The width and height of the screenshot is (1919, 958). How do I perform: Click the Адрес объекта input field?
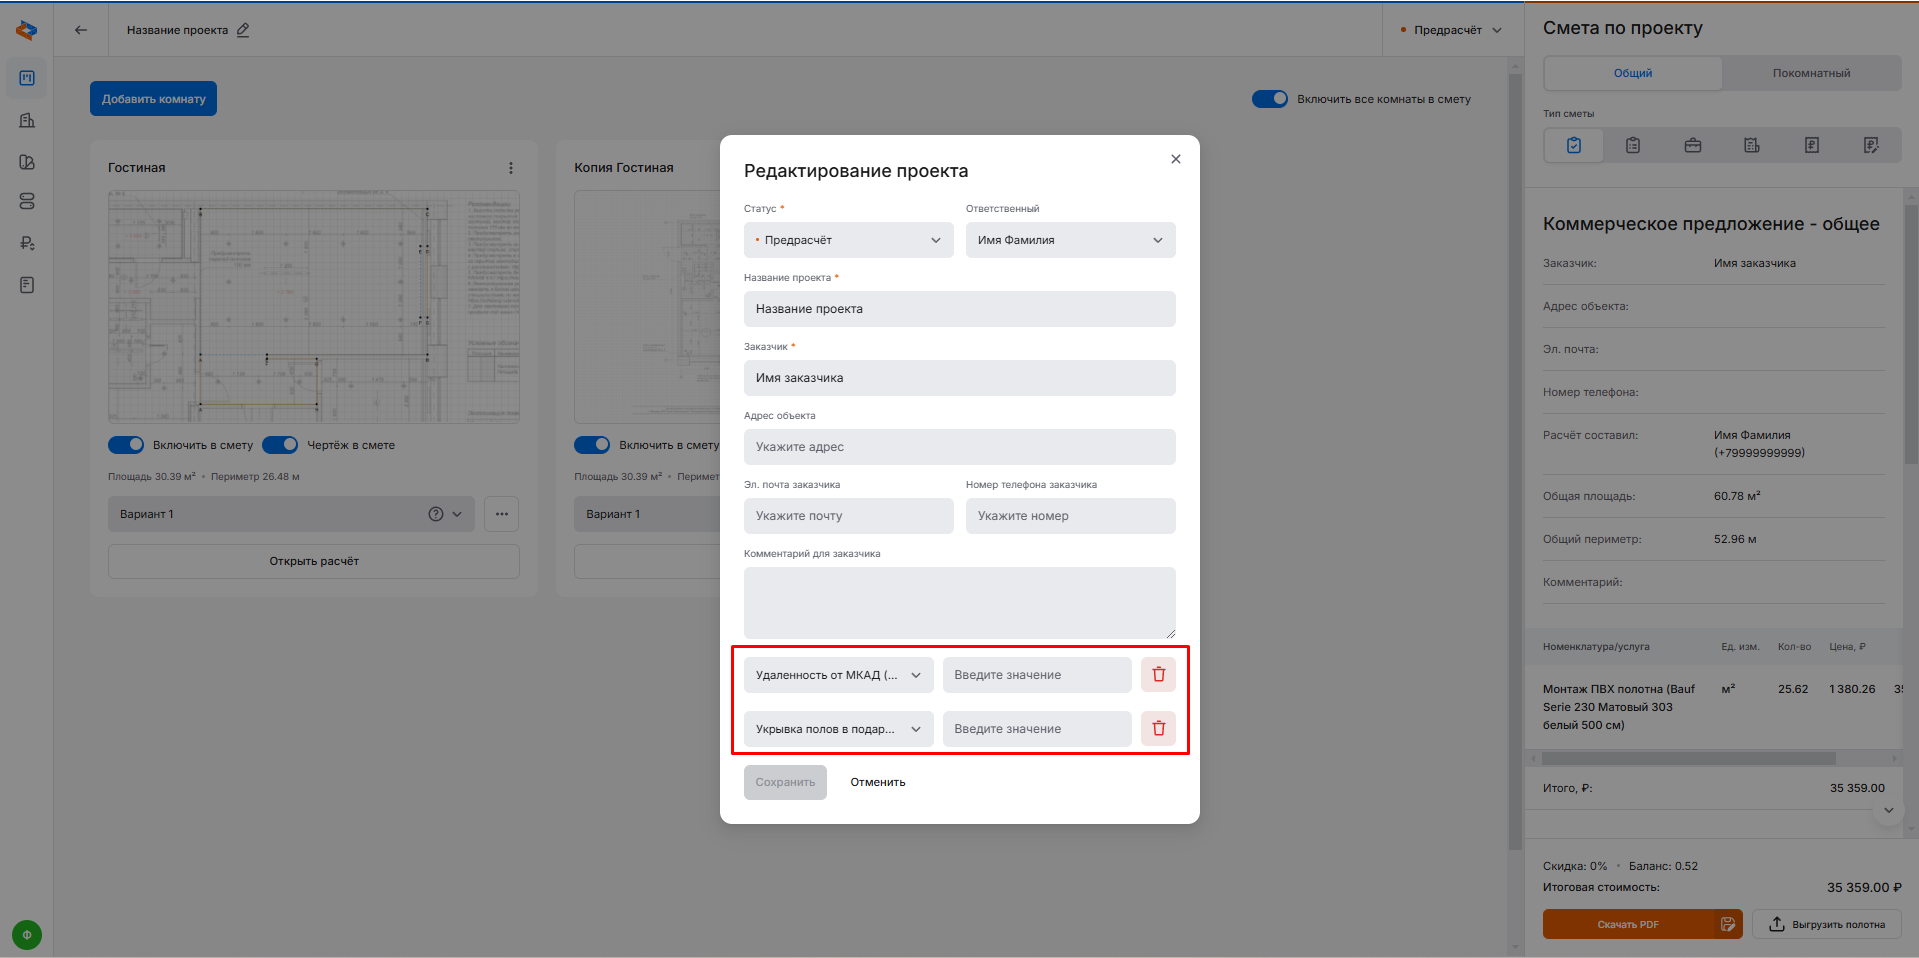pos(959,447)
